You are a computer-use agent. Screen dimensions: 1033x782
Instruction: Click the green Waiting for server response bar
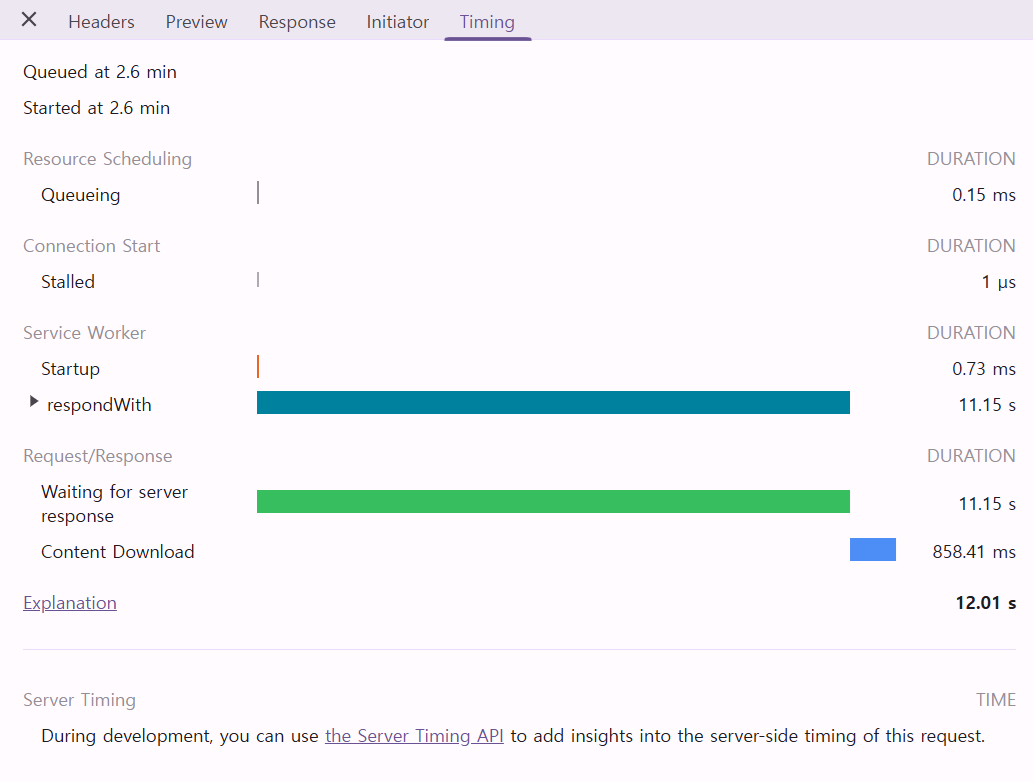[553, 502]
